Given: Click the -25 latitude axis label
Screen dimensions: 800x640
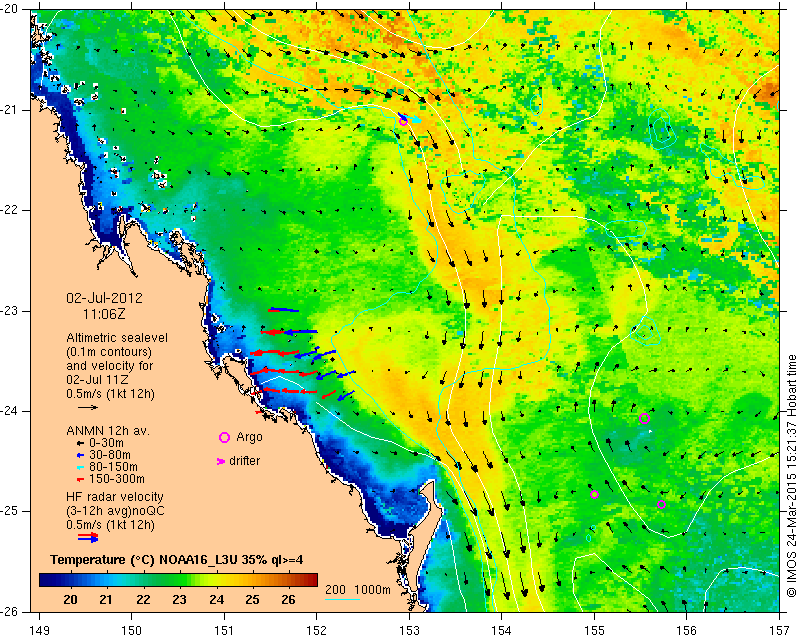Looking at the screenshot, I should tap(11, 511).
